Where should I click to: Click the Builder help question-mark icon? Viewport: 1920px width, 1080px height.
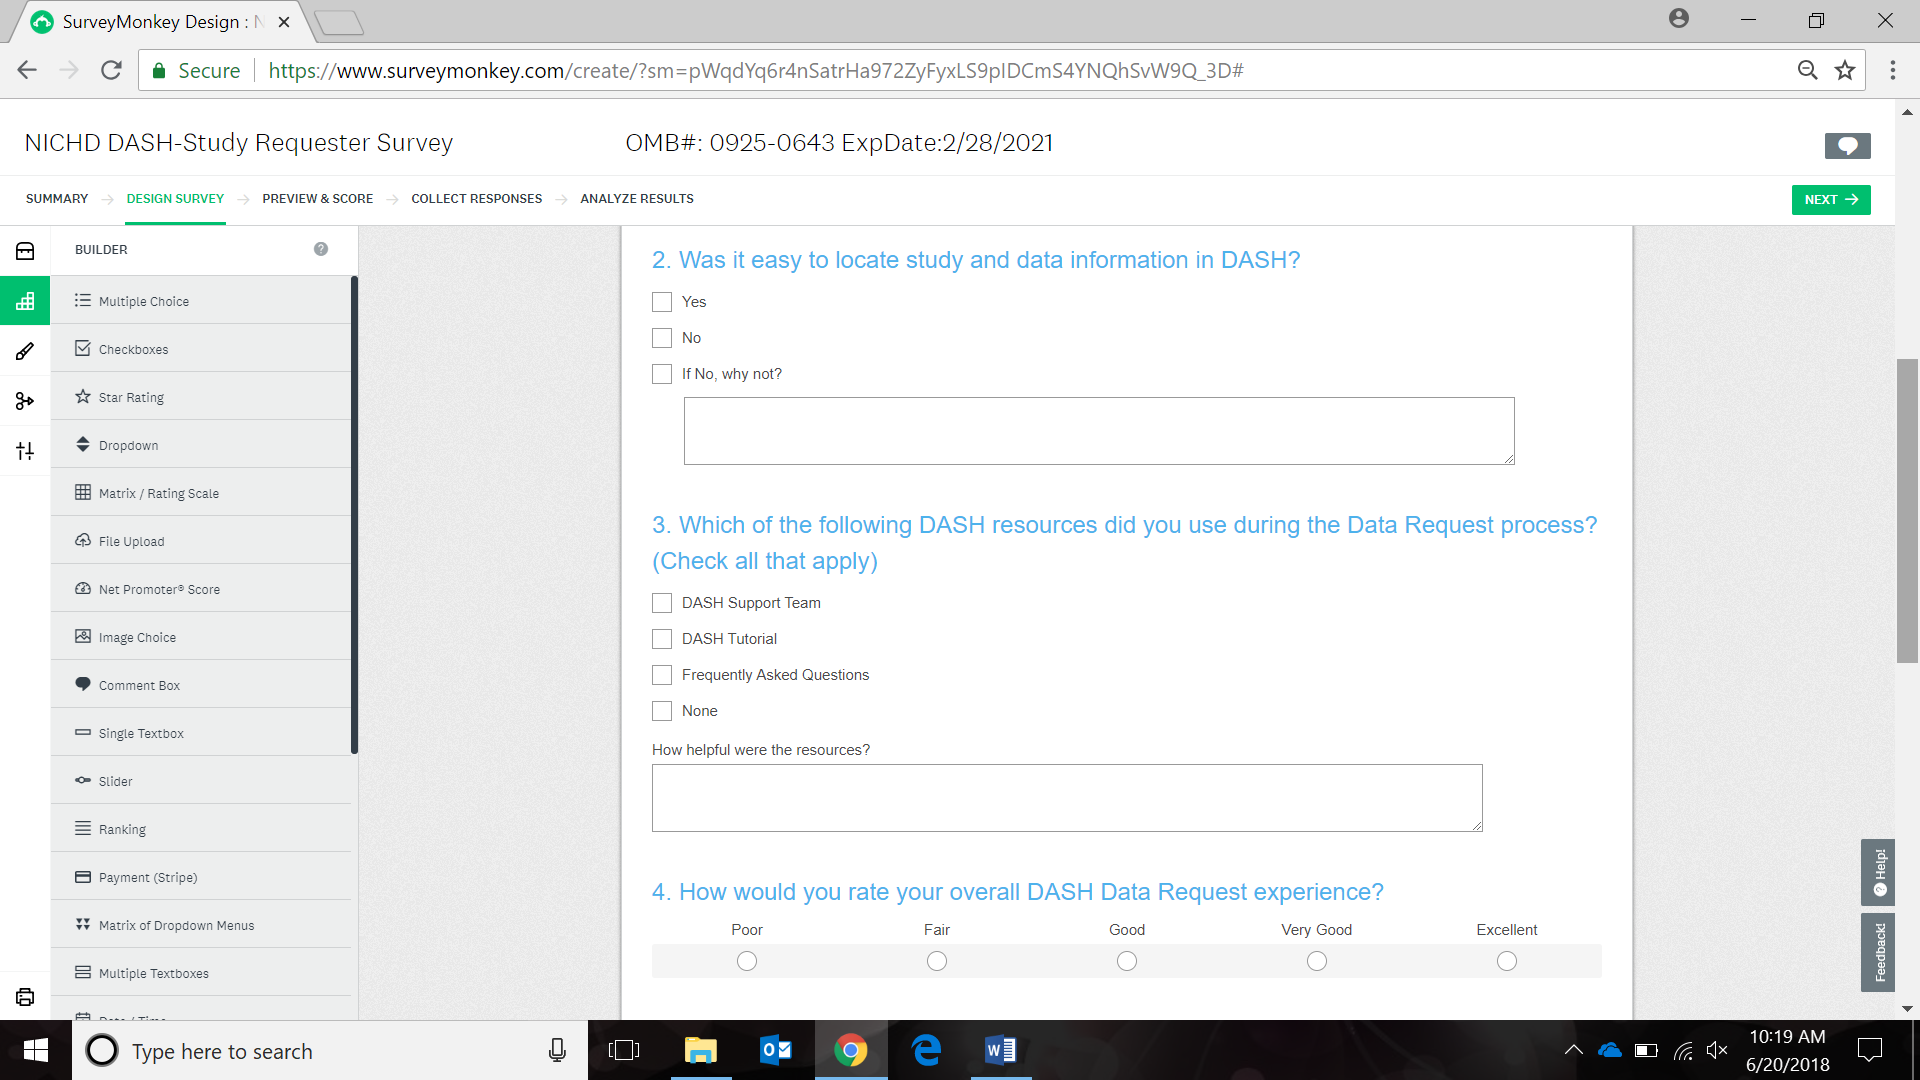pyautogui.click(x=321, y=249)
